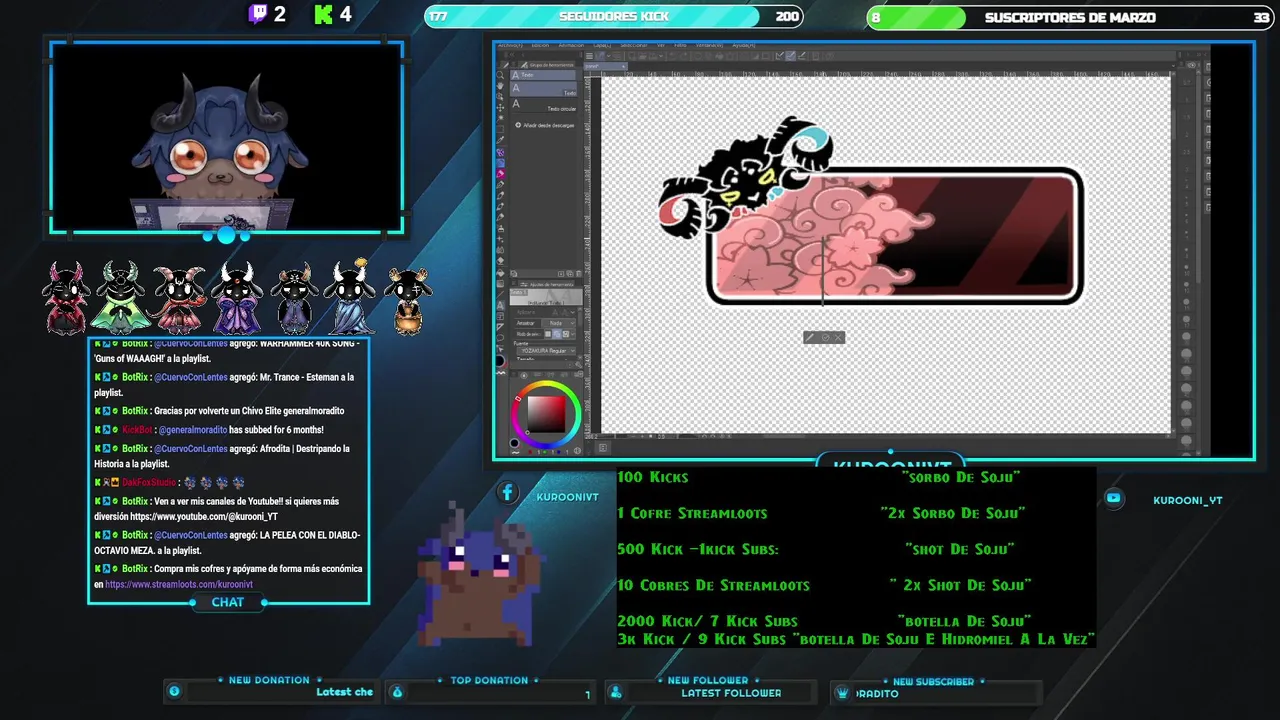Image resolution: width=1280 pixels, height=720 pixels.
Task: Click the 'botella De Soju' reward text
Action: point(964,621)
